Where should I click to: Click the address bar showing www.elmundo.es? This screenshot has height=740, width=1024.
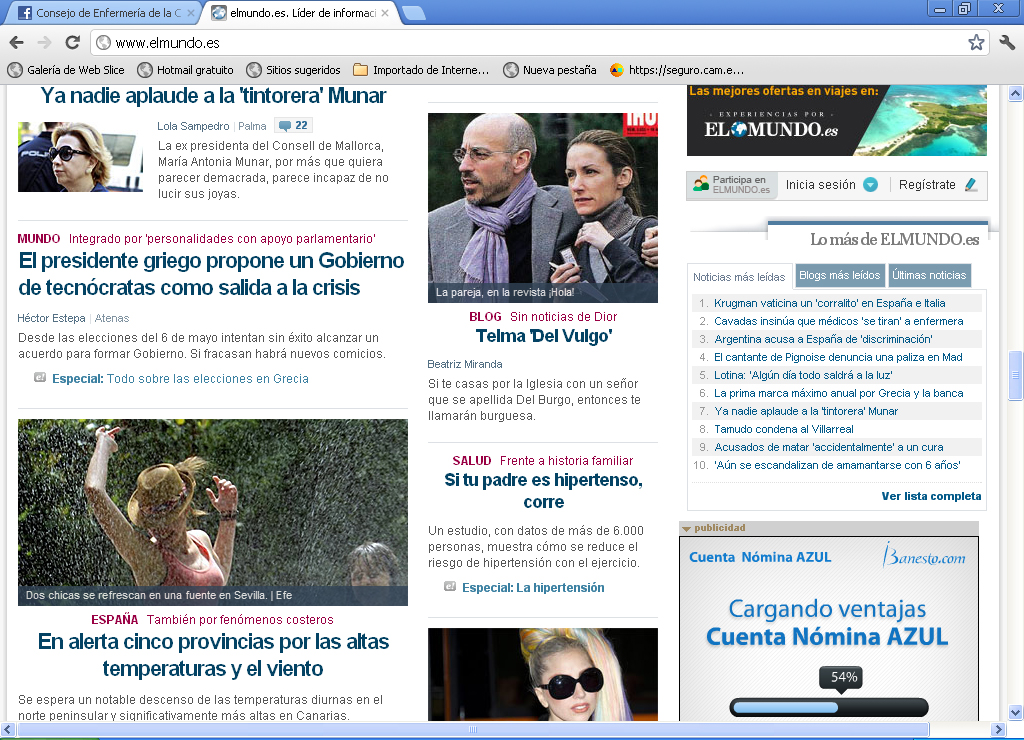click(x=530, y=43)
